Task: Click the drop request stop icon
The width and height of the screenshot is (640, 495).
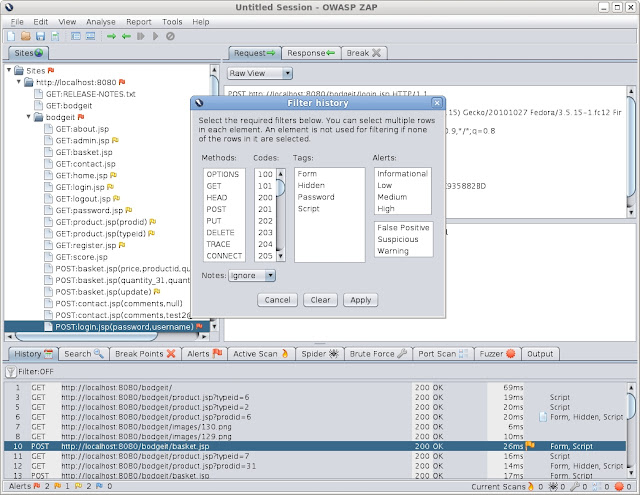Action: click(x=170, y=36)
